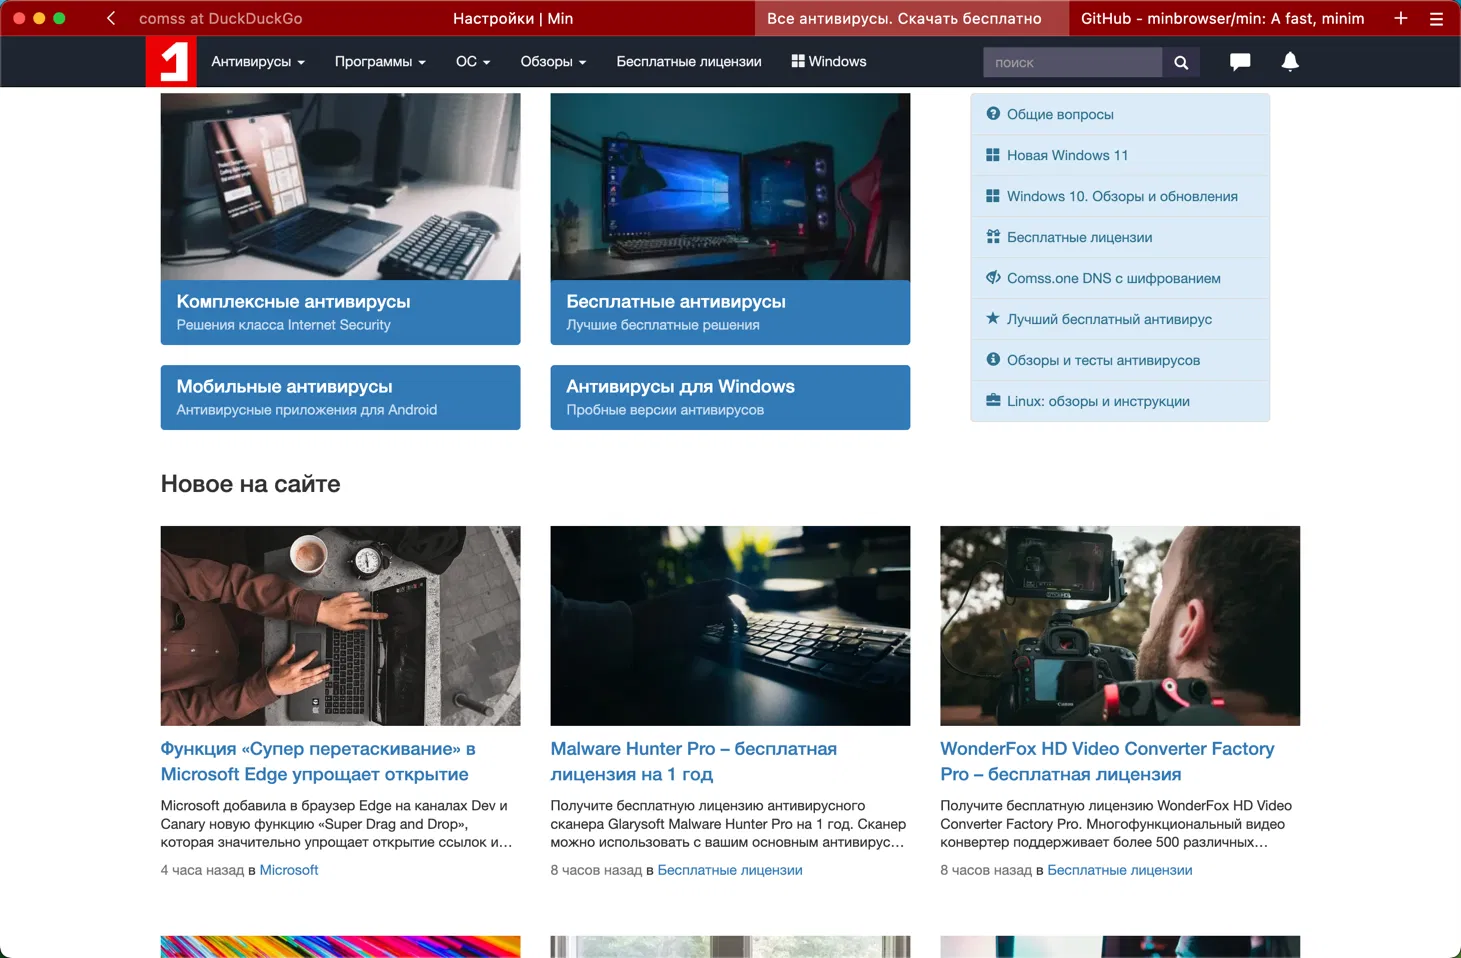Open the Комплексные антивирусы heading link
The height and width of the screenshot is (958, 1461).
(293, 302)
